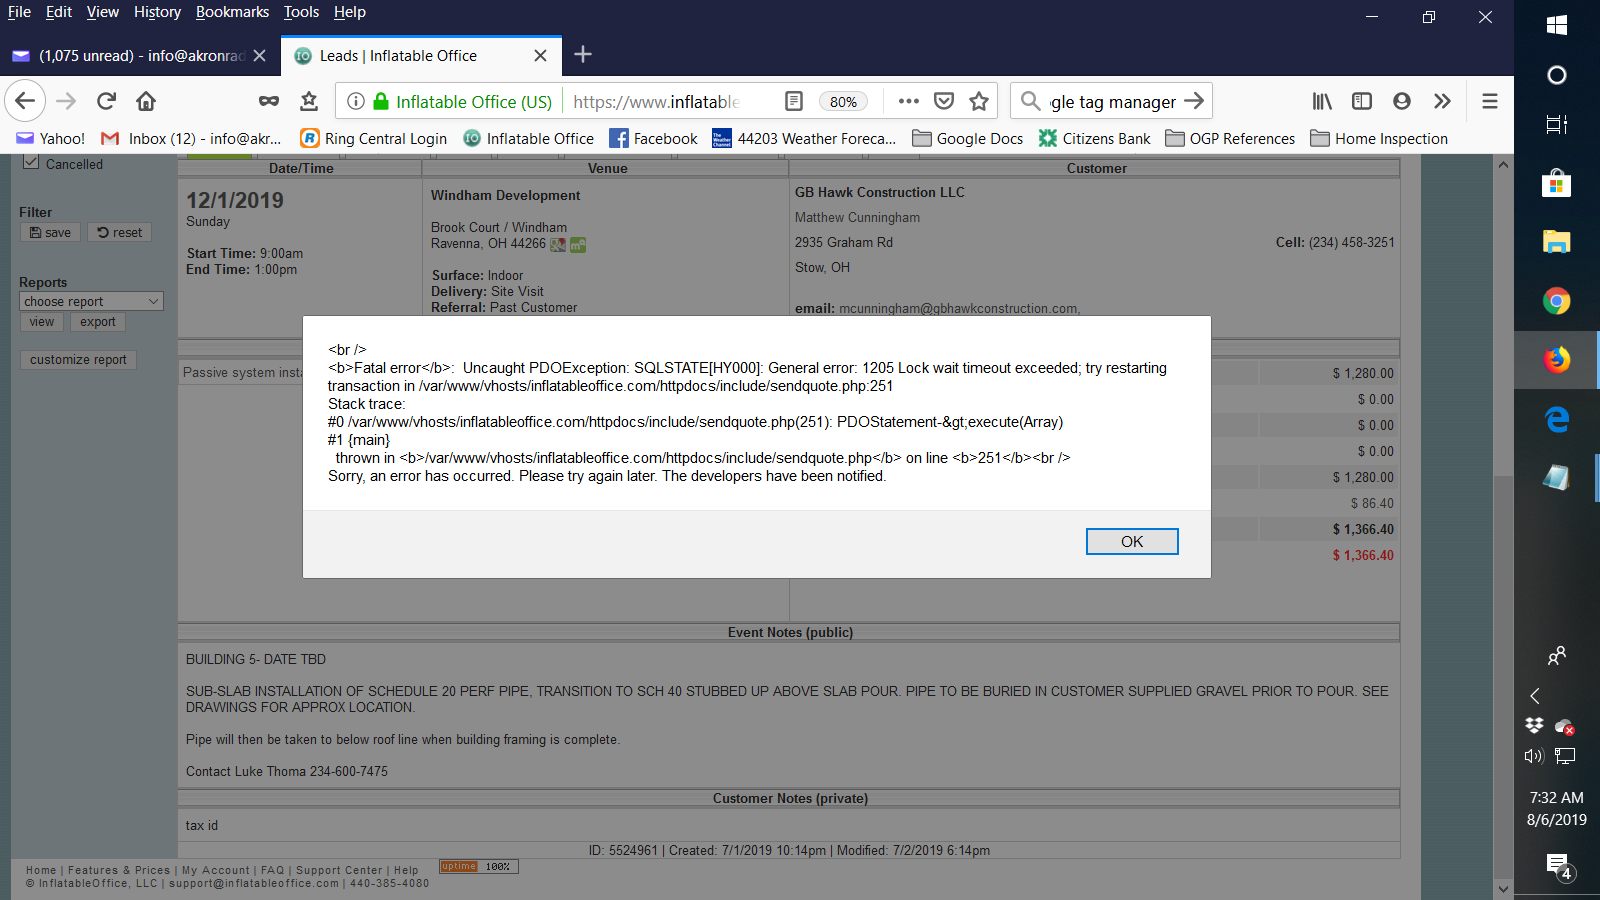Open the Ring Central Login bookmark

coord(374,139)
